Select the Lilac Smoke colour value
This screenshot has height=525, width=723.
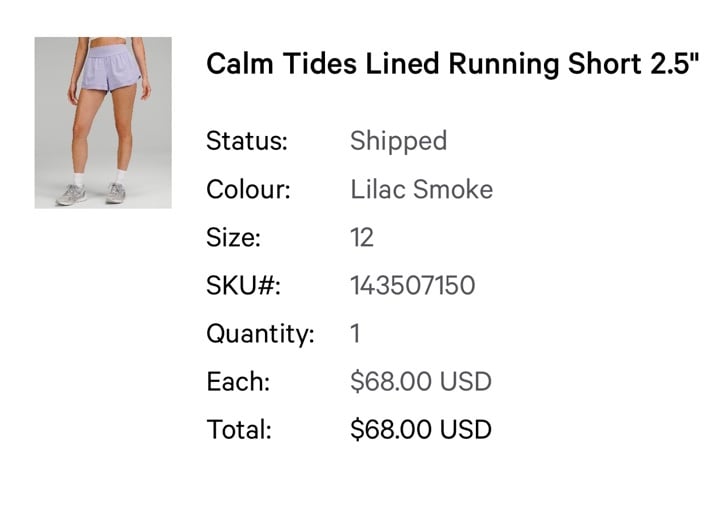click(x=421, y=189)
